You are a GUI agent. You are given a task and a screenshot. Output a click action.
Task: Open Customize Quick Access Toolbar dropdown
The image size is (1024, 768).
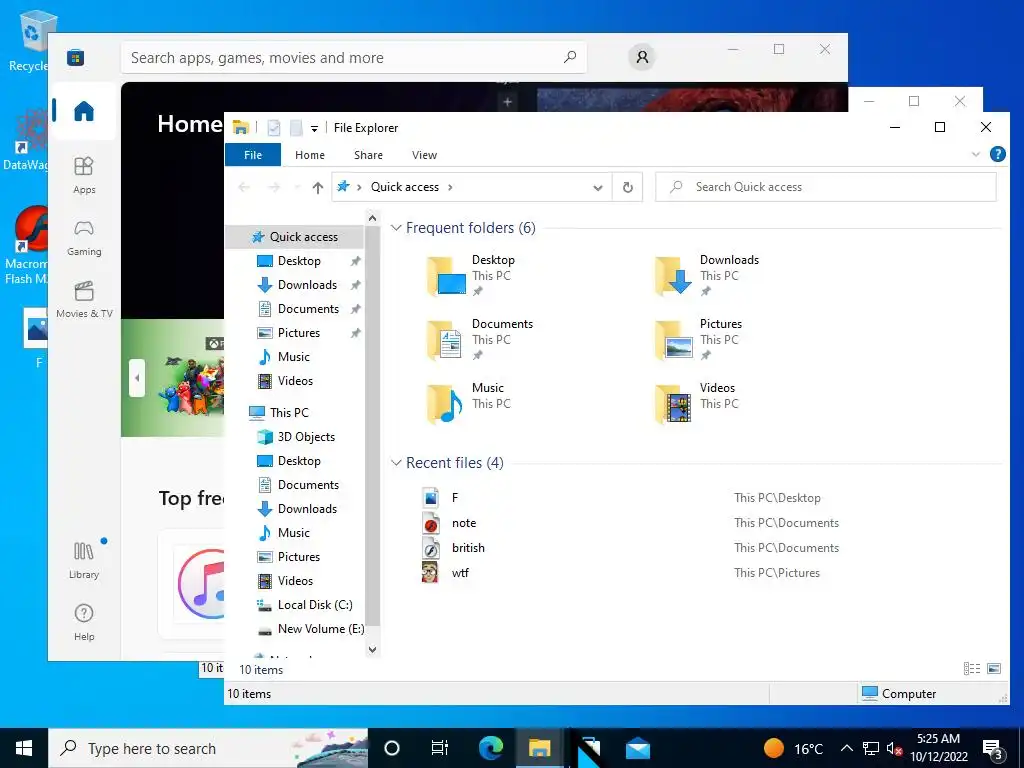point(314,129)
